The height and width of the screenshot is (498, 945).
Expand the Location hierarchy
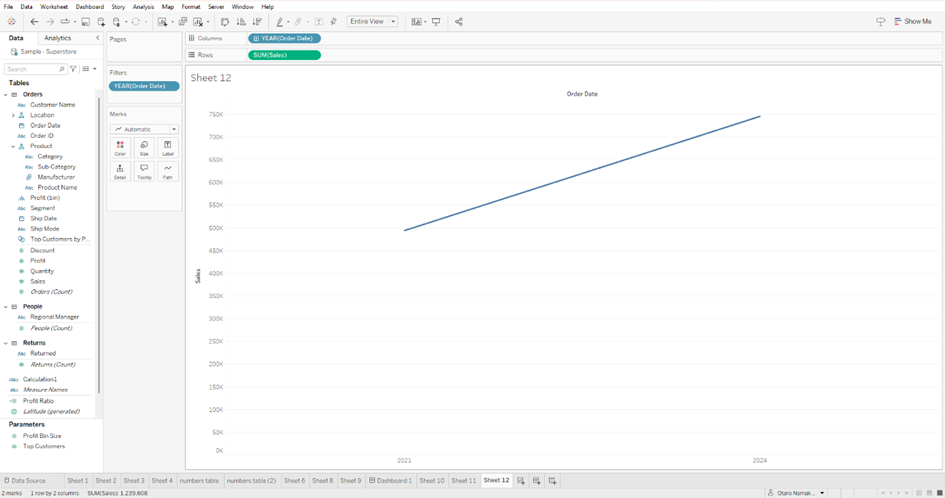pos(13,115)
